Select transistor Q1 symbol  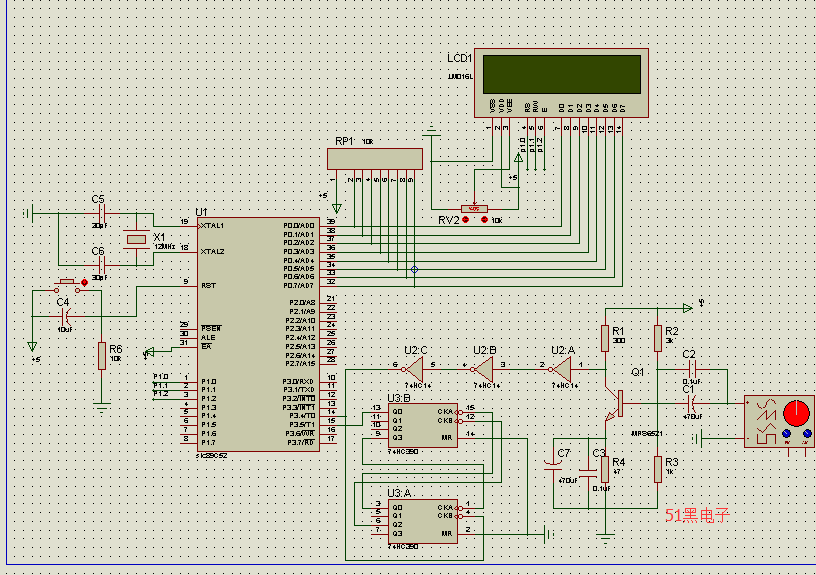pos(615,405)
